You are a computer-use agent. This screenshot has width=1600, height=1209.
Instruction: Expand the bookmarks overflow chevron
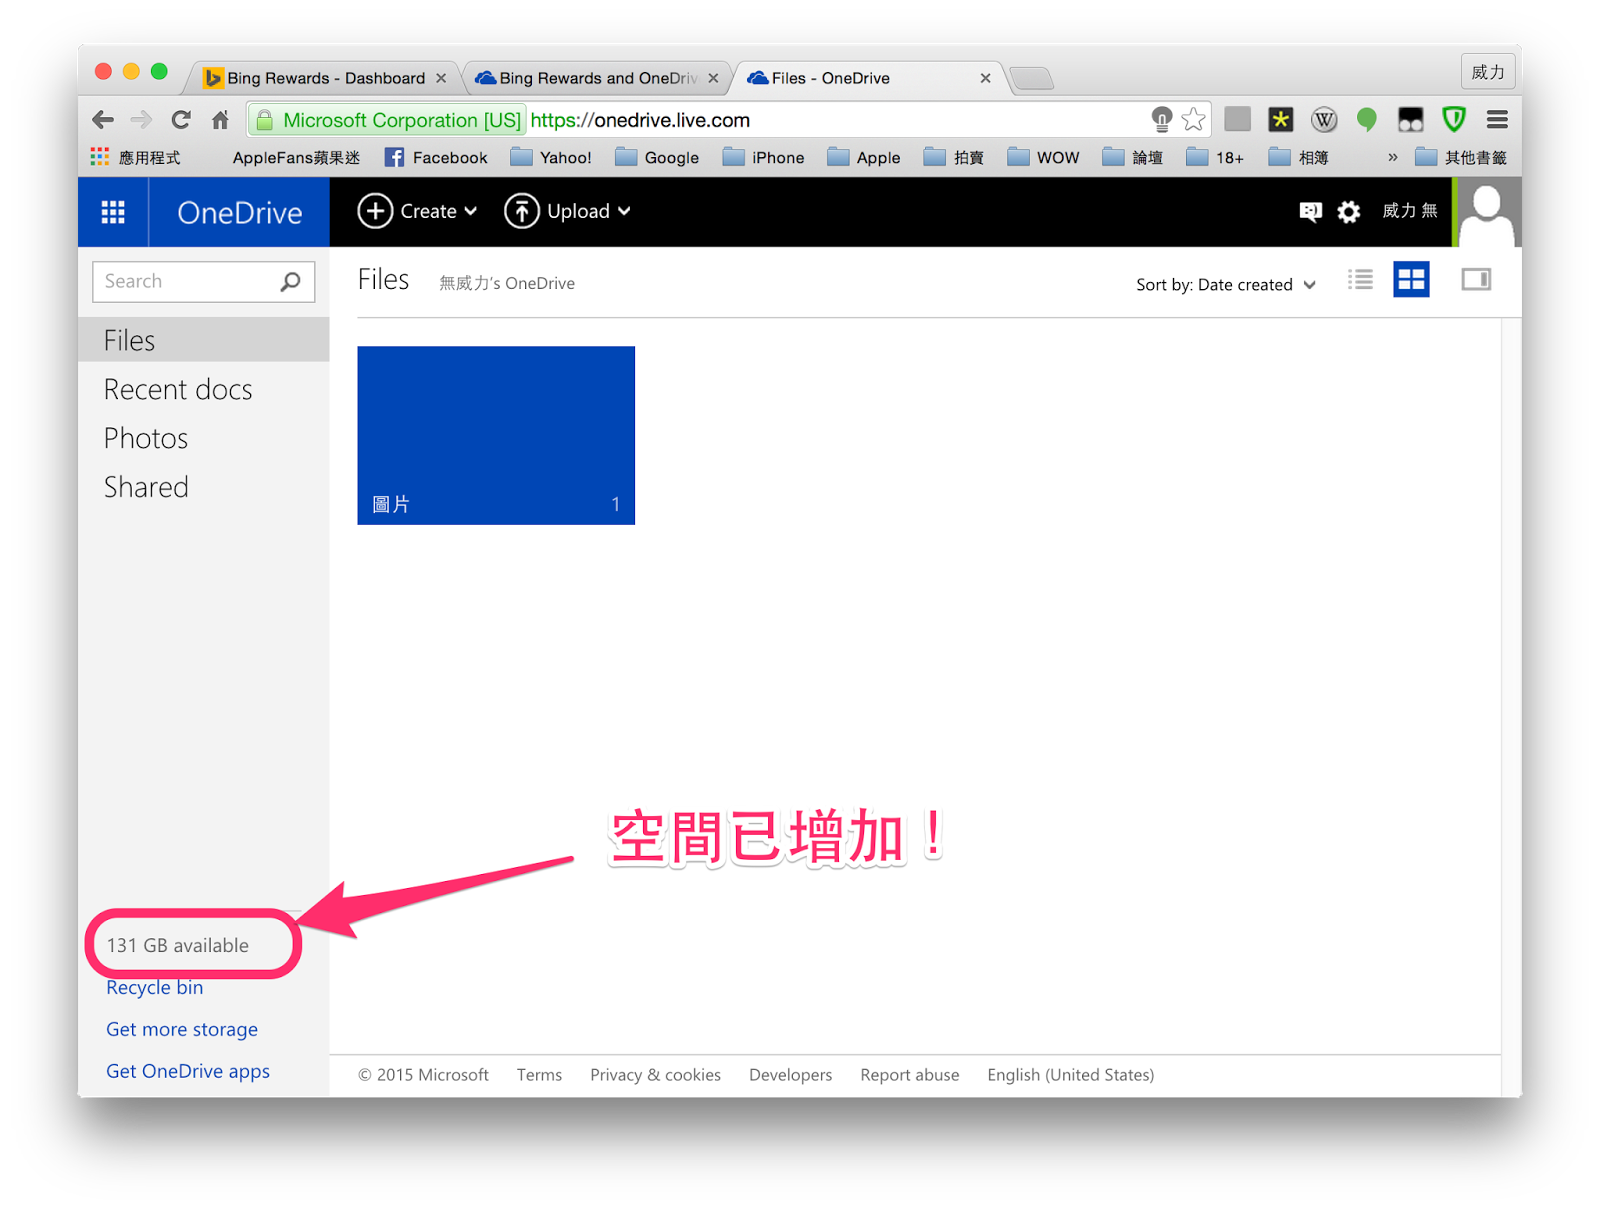tap(1392, 157)
